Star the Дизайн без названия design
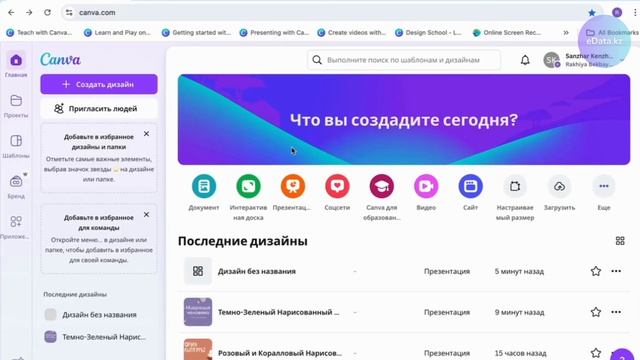The height and width of the screenshot is (360, 640). point(596,271)
